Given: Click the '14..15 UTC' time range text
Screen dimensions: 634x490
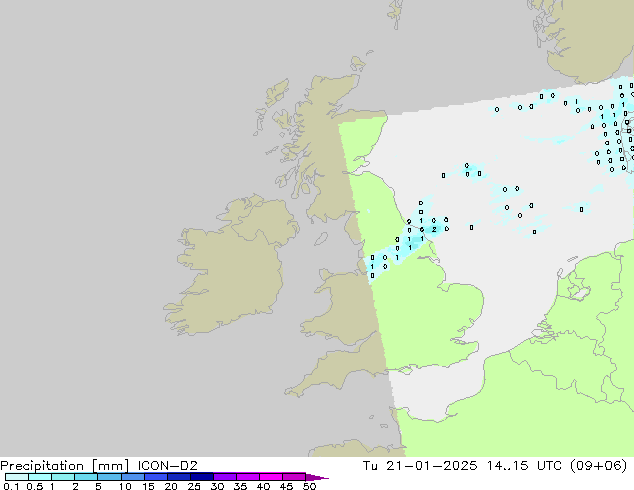Looking at the screenshot, I should pyautogui.click(x=524, y=466).
